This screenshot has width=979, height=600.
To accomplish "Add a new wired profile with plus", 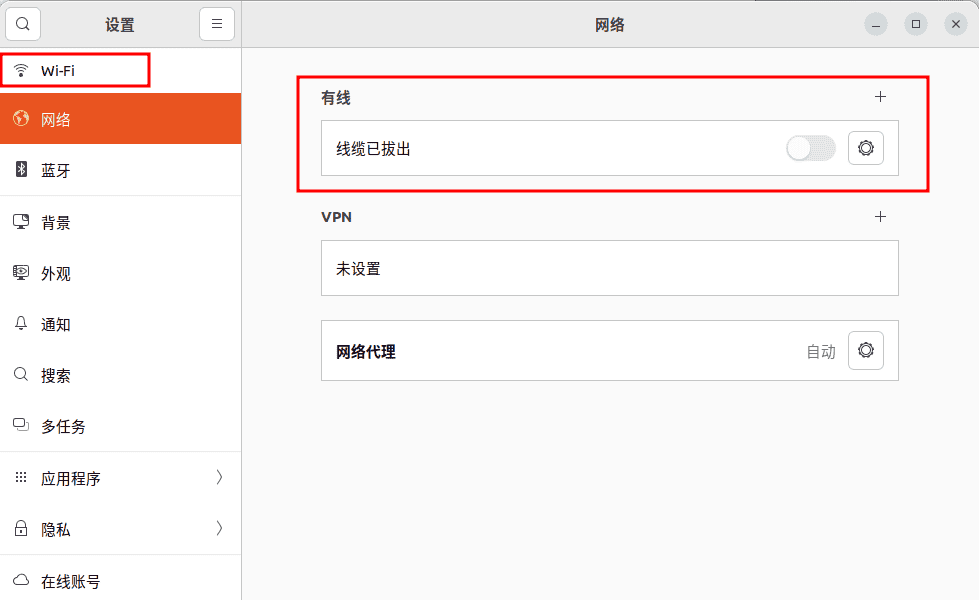I will coord(881,97).
